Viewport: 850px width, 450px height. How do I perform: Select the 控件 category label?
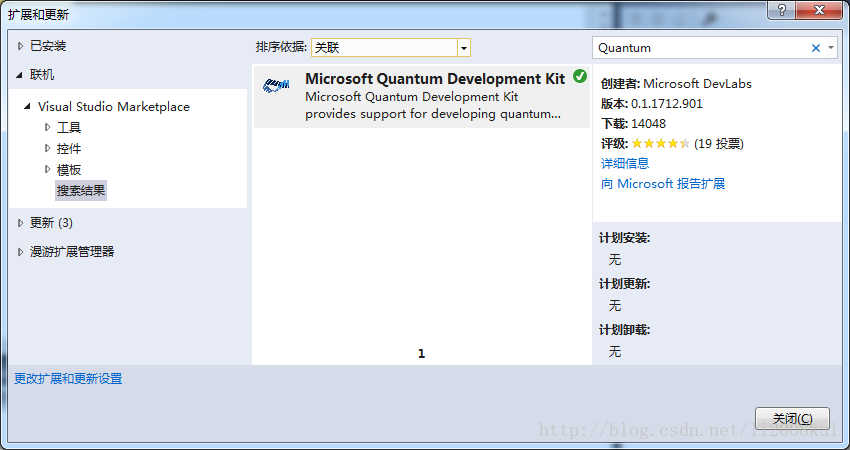[69, 149]
